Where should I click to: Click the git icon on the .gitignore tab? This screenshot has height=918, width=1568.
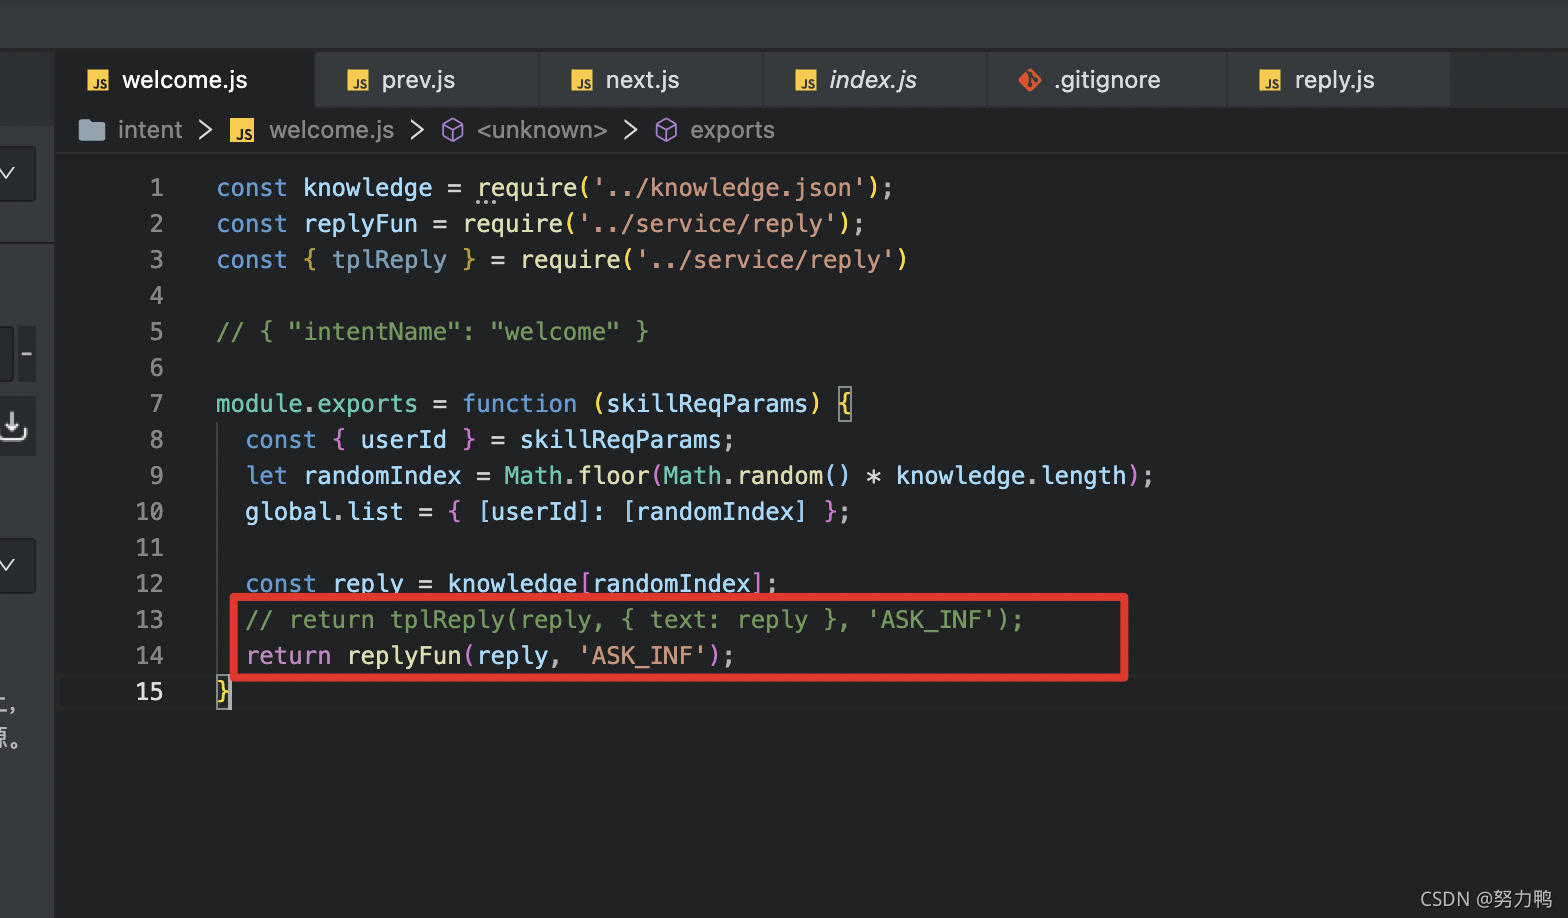[1030, 80]
